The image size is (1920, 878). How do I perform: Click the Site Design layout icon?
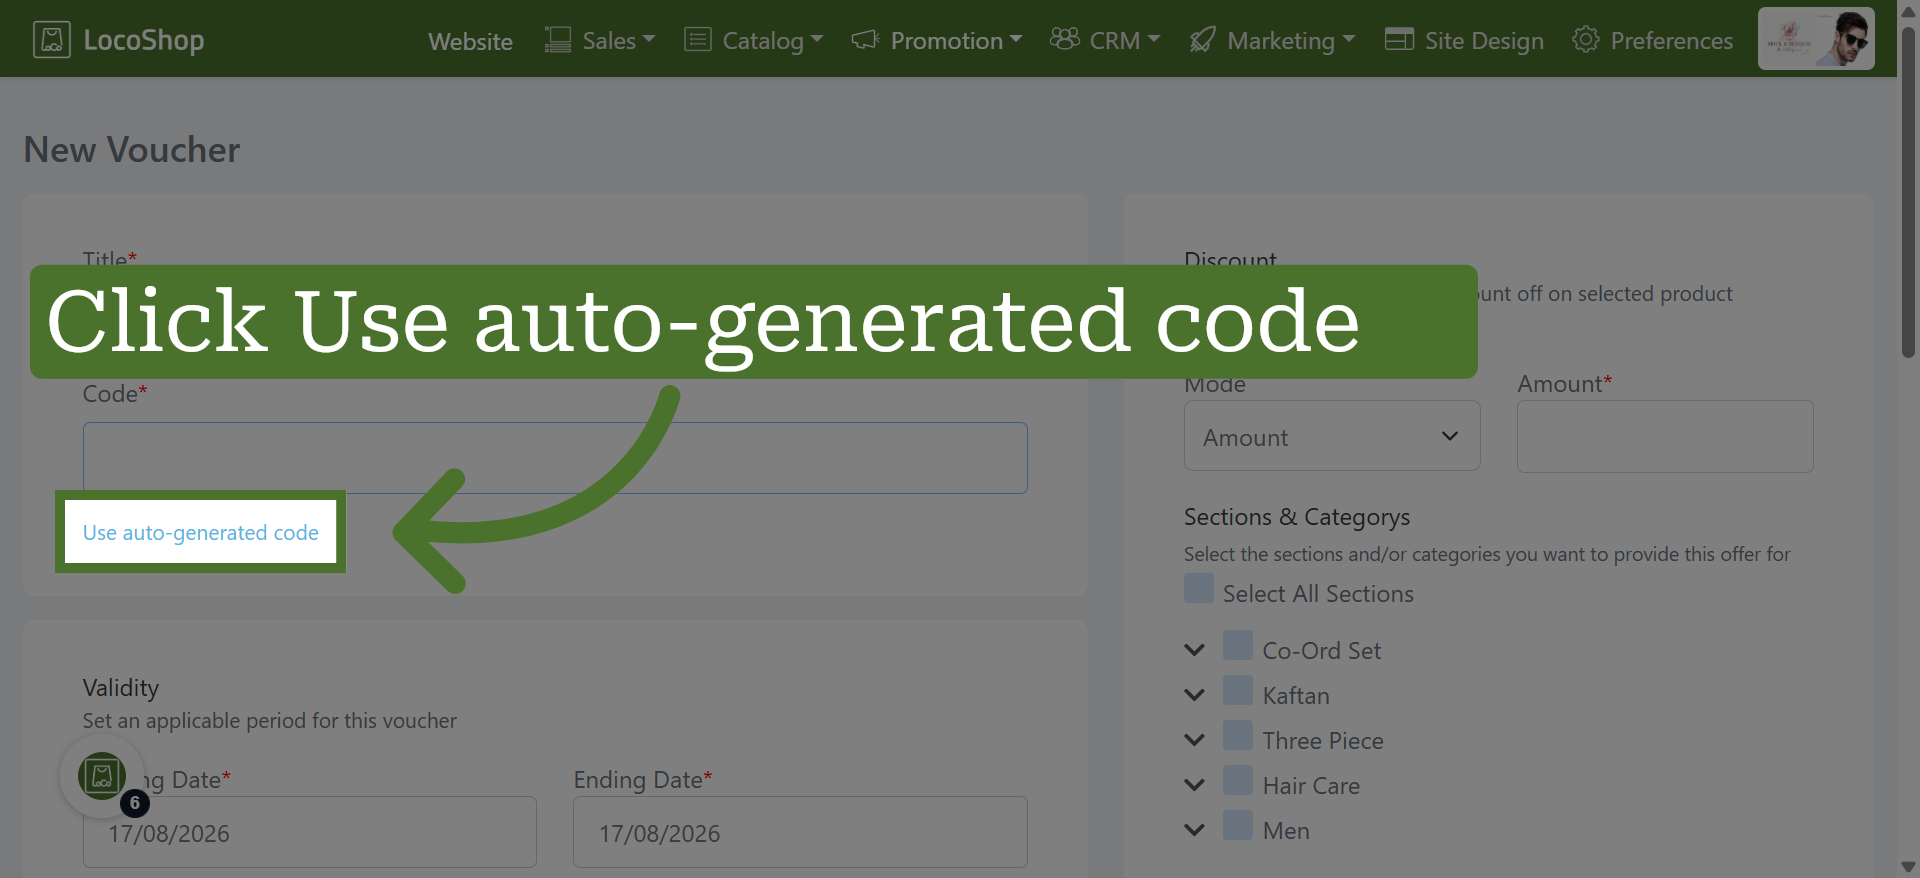pyautogui.click(x=1399, y=40)
